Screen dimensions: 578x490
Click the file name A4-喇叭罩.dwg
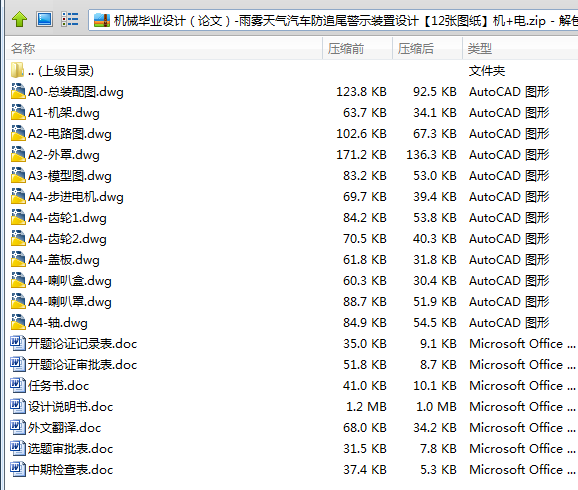(70, 302)
